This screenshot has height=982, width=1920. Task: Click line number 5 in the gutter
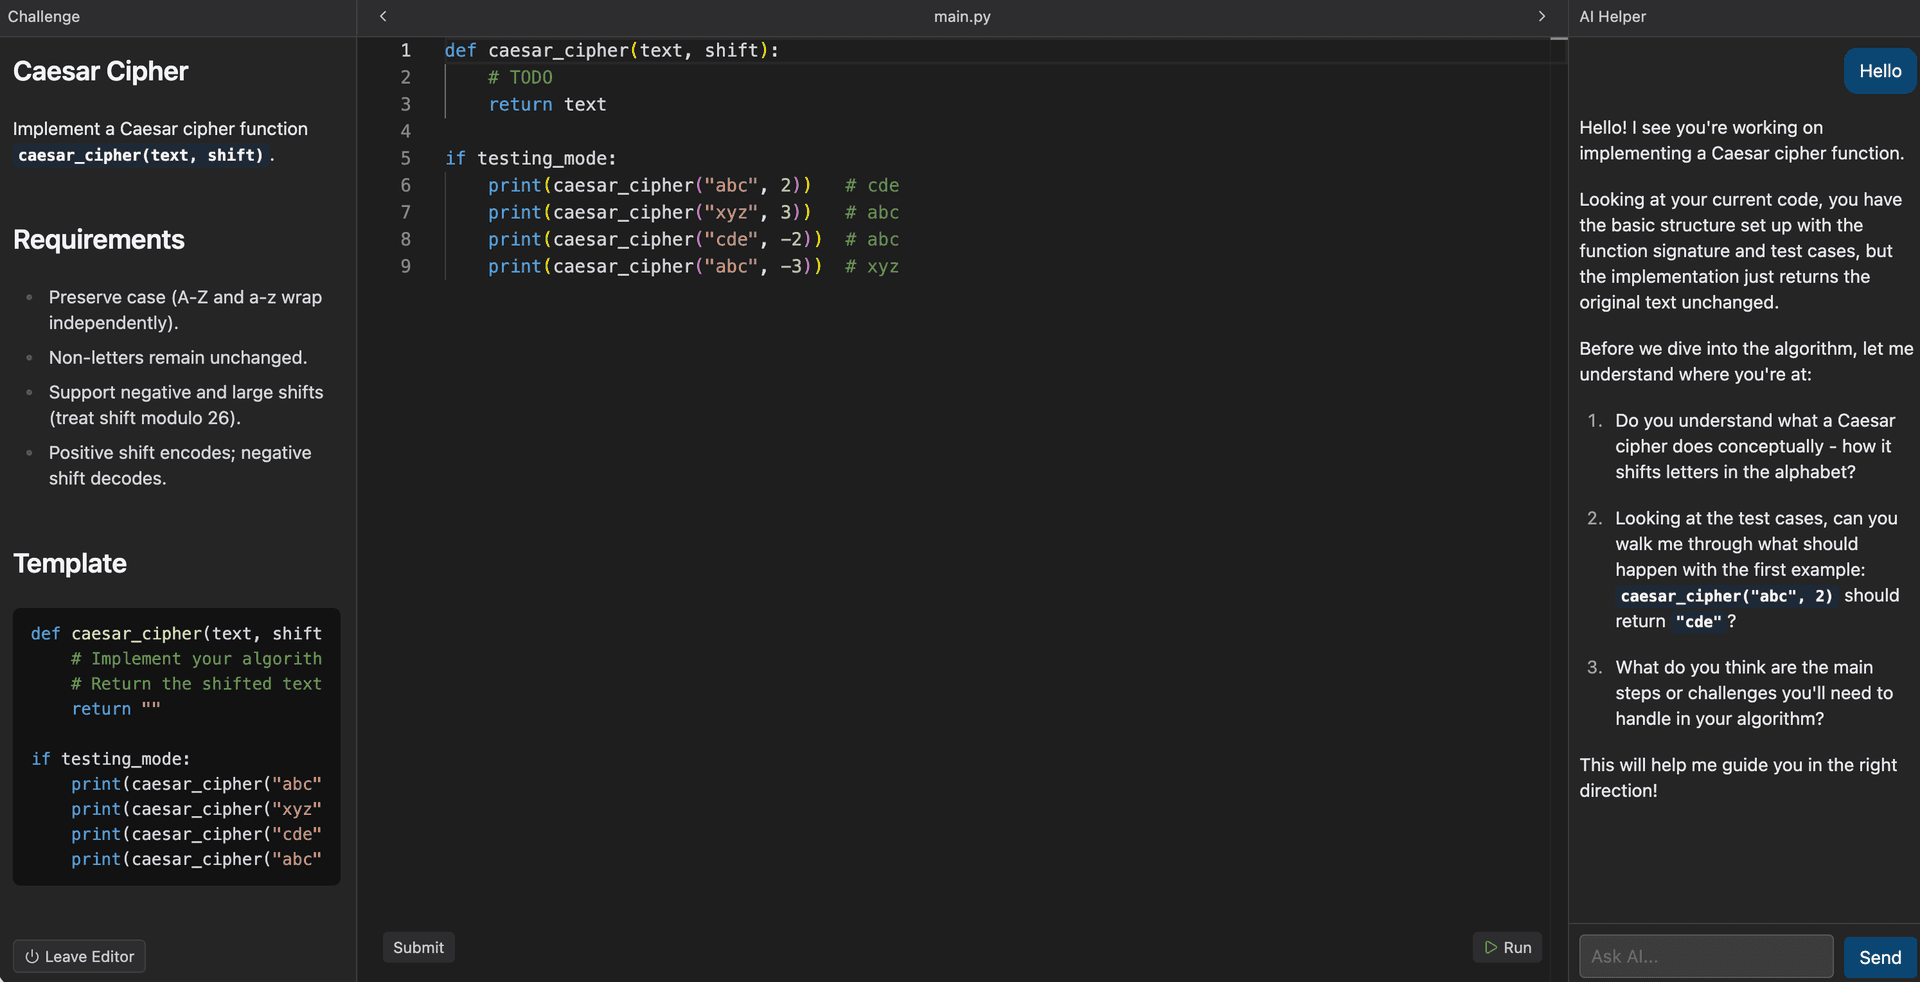tap(406, 158)
